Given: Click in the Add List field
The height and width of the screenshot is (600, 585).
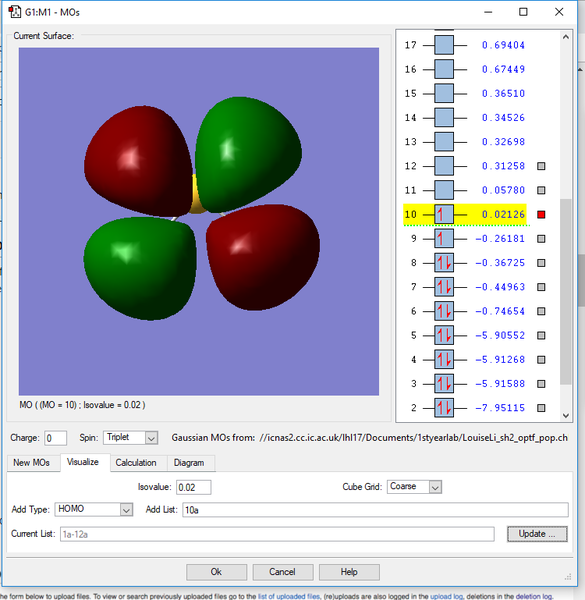Looking at the screenshot, I should (375, 510).
